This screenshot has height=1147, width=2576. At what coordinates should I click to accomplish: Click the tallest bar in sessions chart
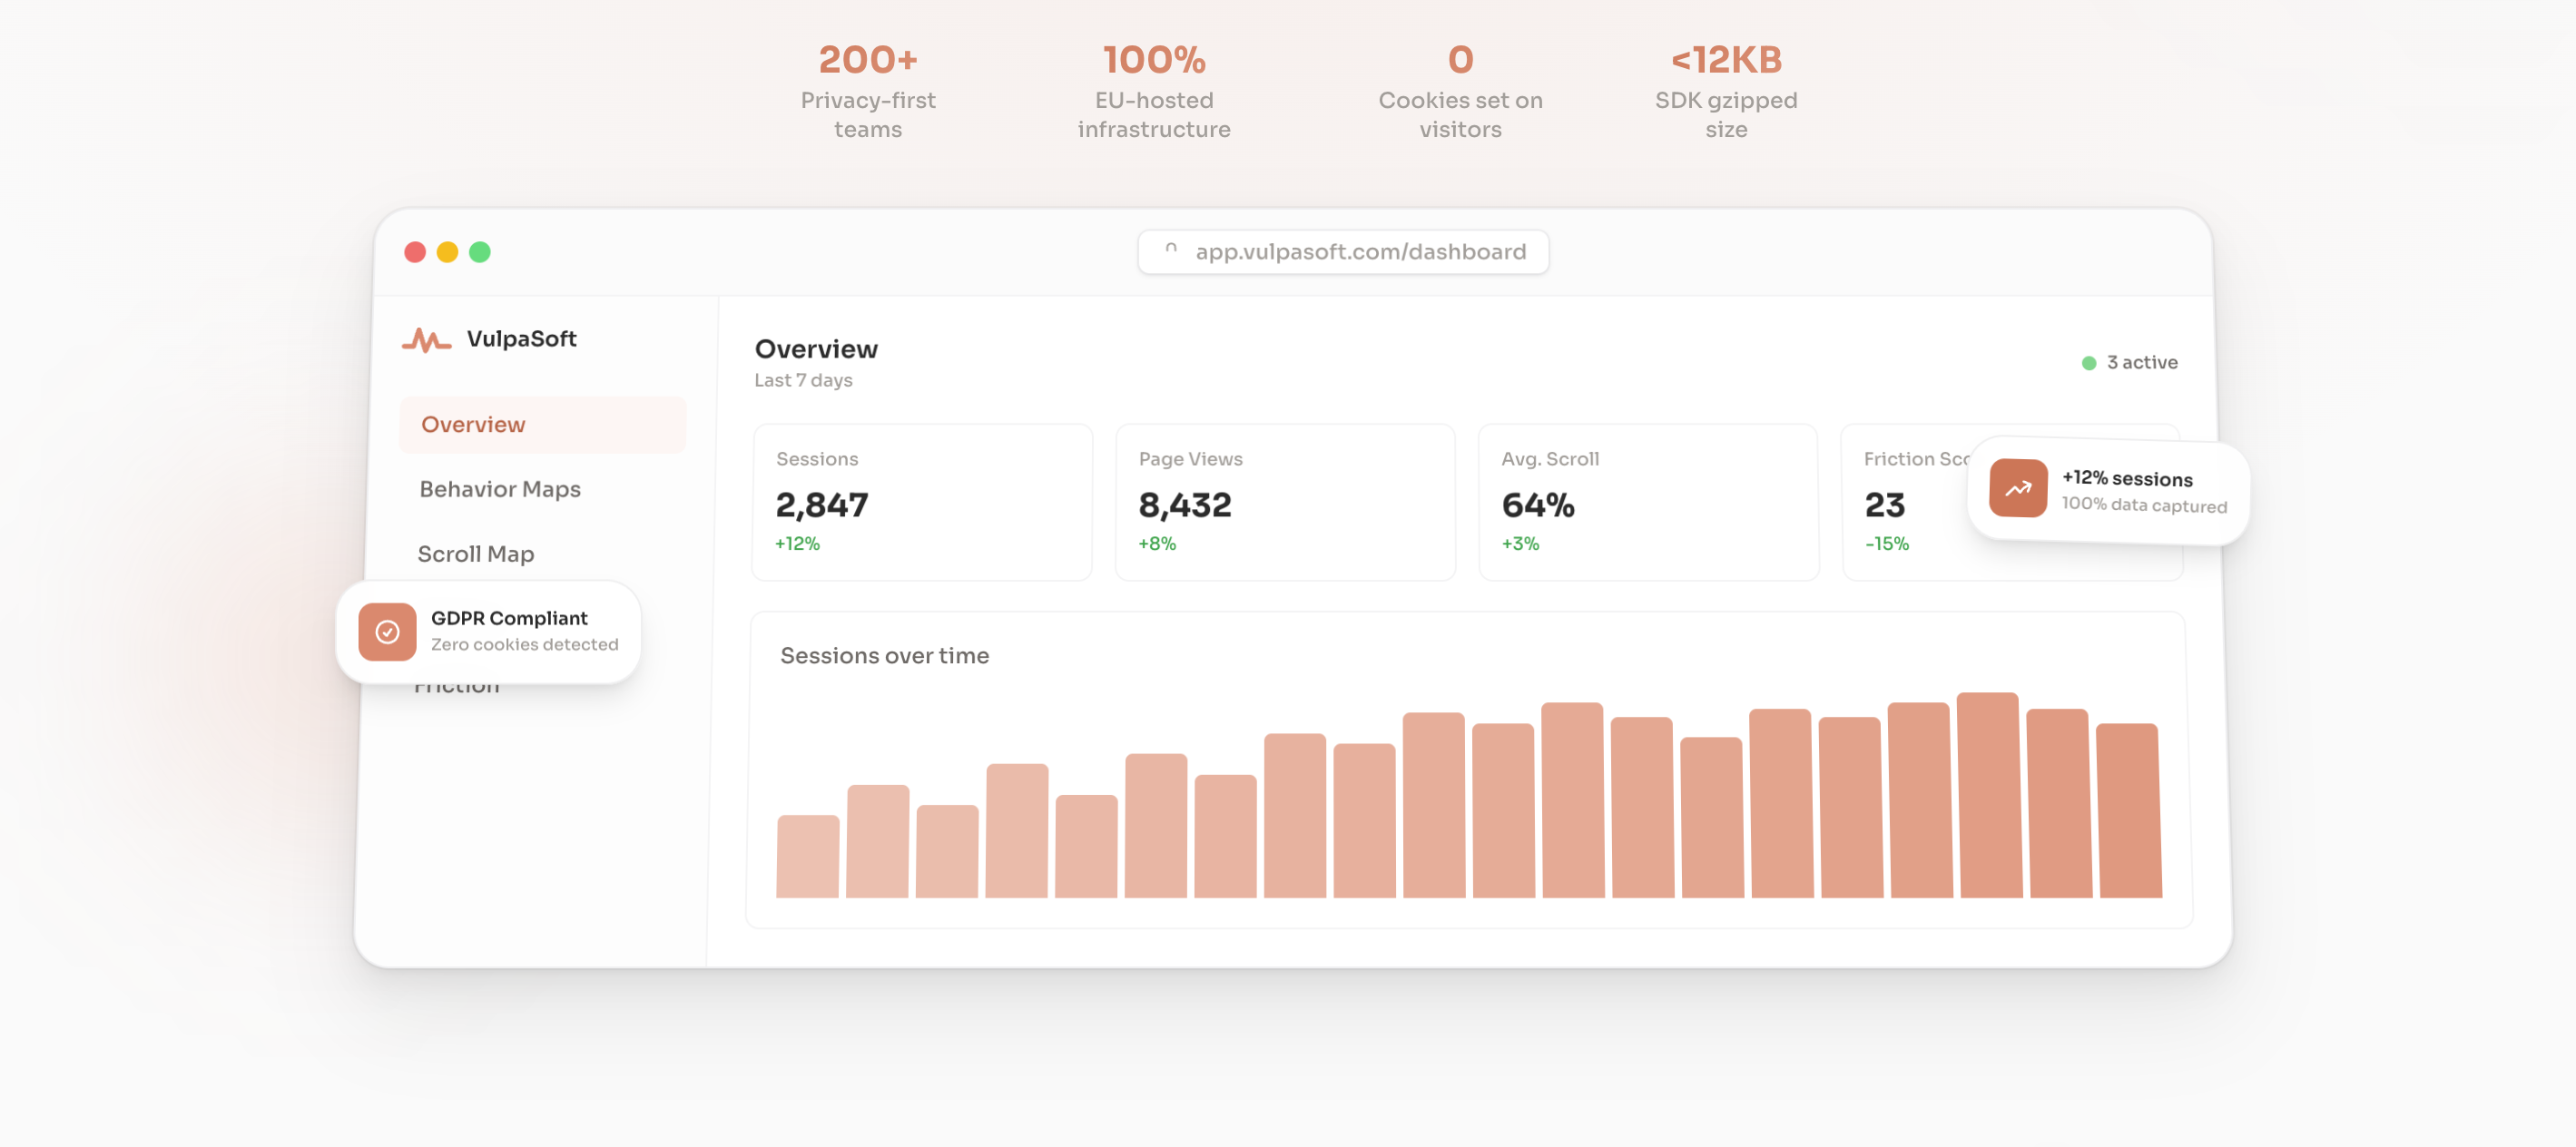(x=1988, y=795)
